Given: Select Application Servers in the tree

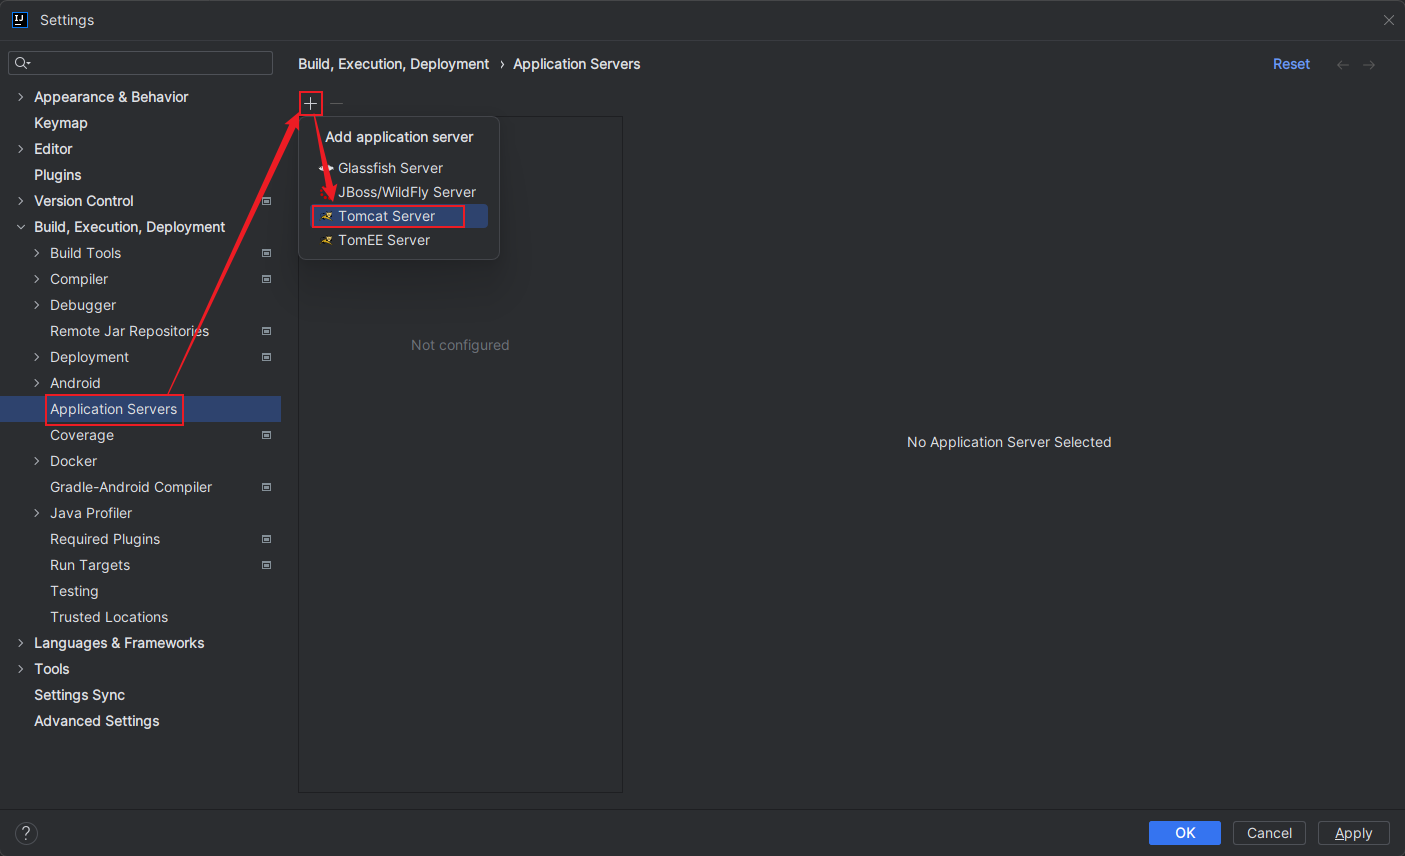Looking at the screenshot, I should (x=140, y=409).
